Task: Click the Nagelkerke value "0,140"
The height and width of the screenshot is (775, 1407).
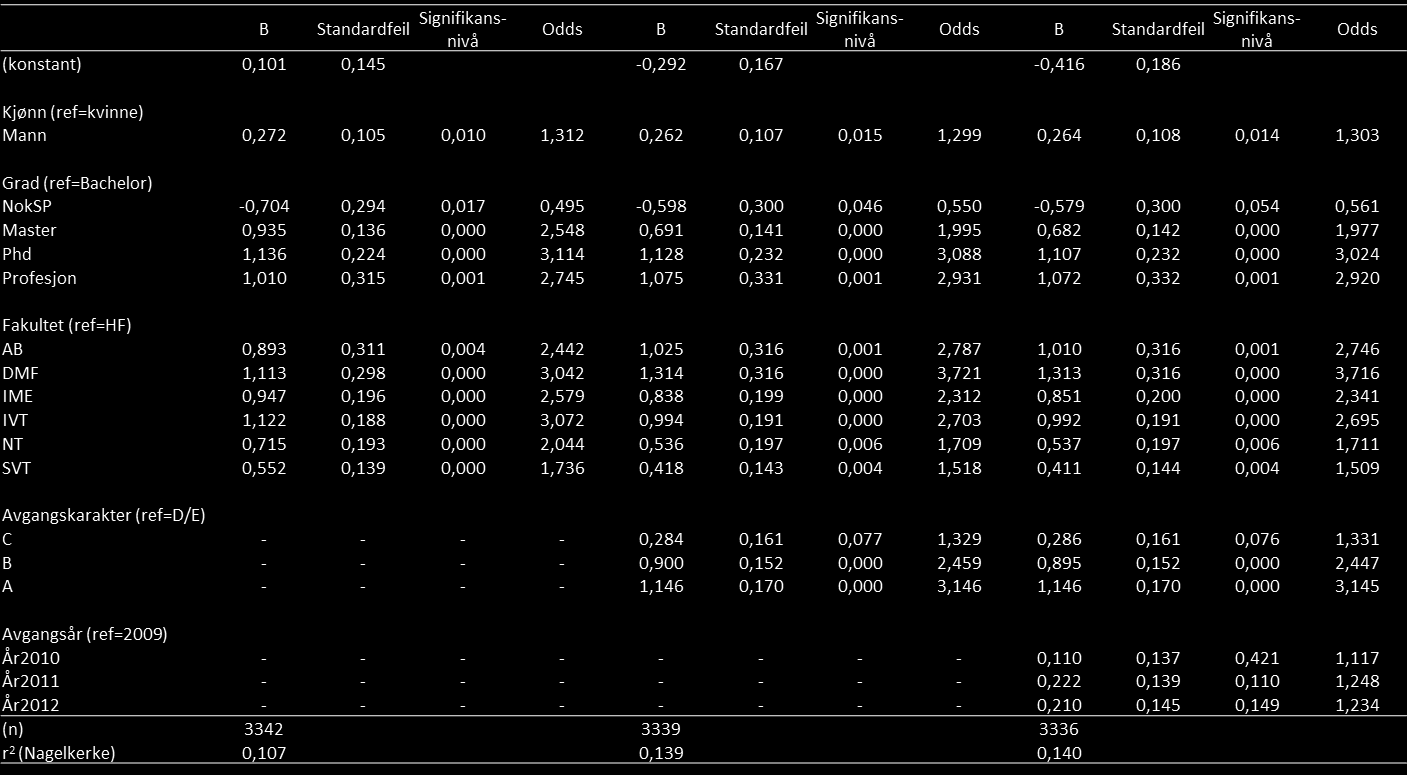Action: (1059, 753)
